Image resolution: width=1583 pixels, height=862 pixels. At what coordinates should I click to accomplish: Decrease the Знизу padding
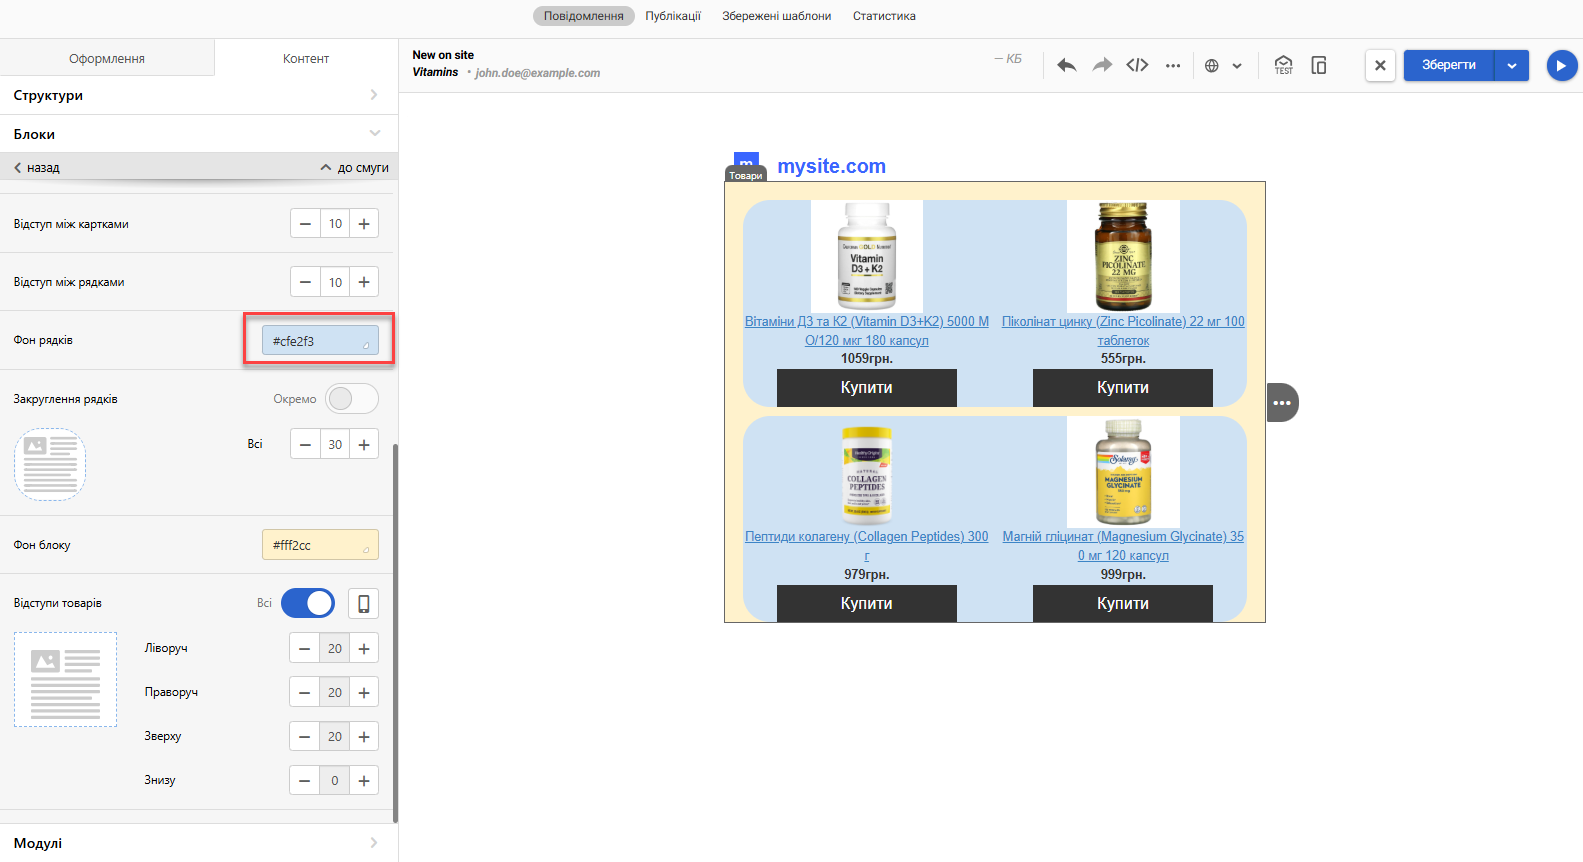305,780
